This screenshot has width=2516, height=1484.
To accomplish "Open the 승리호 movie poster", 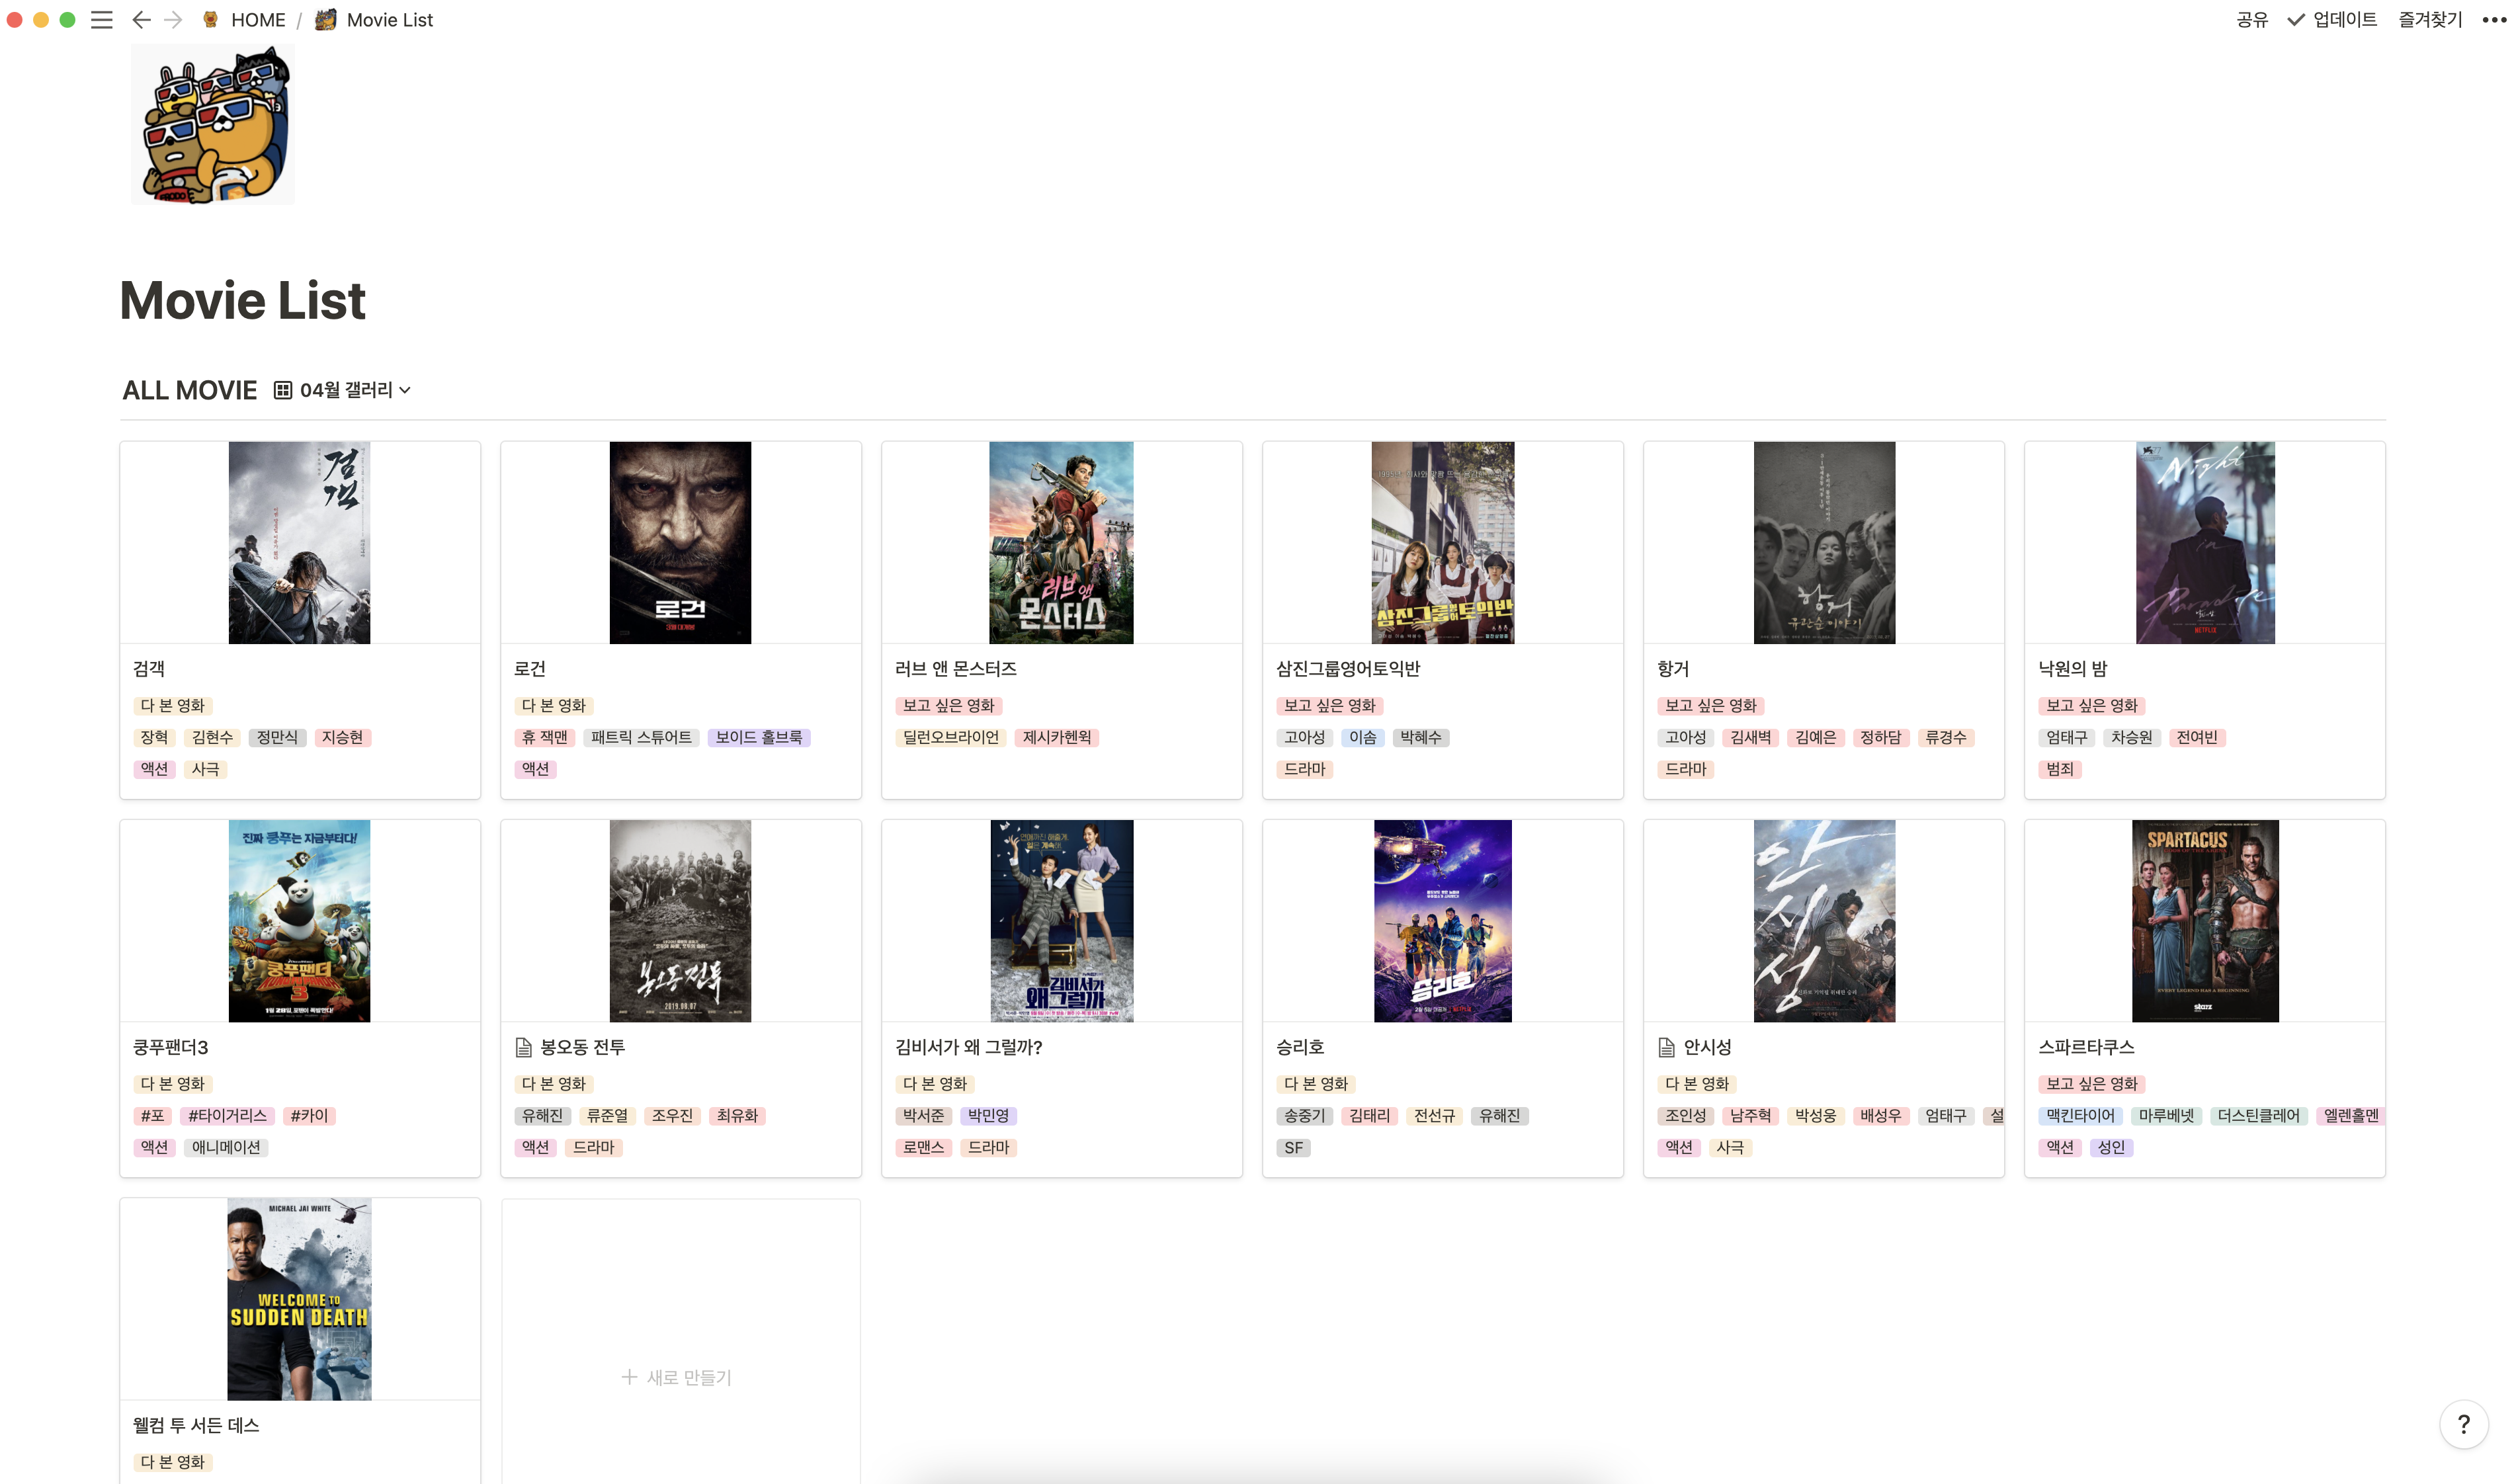I will point(1442,921).
